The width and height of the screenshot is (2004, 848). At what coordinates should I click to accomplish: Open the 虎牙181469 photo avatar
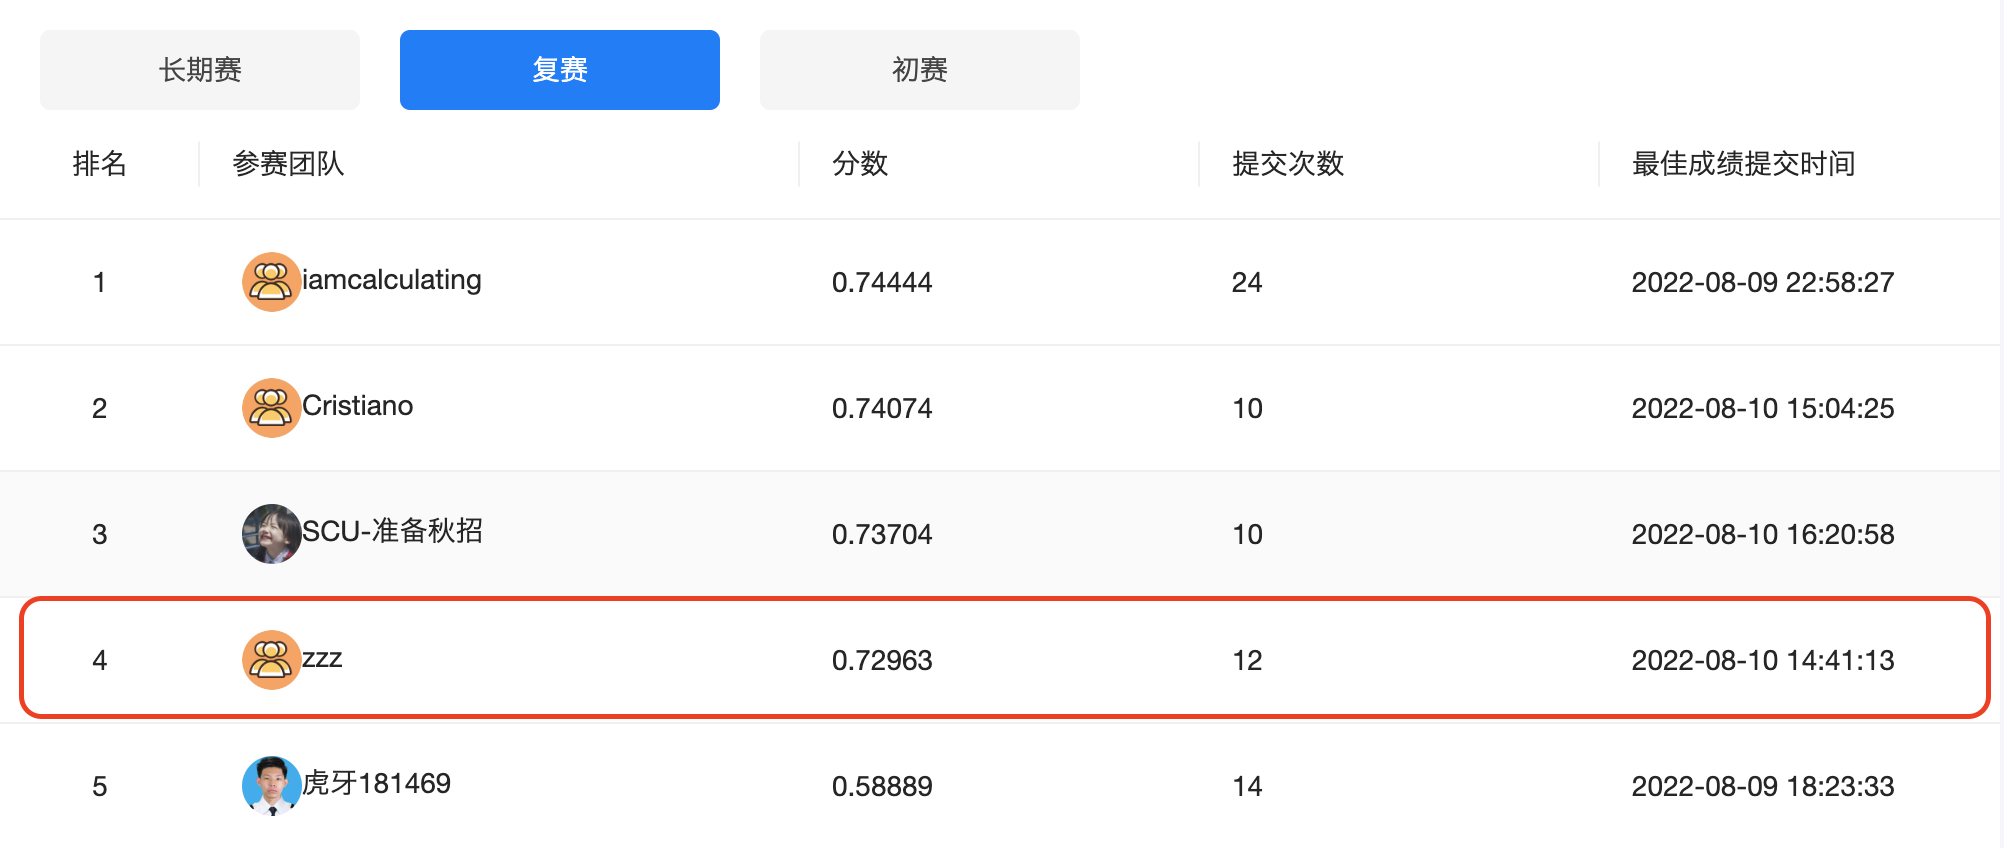point(271,786)
